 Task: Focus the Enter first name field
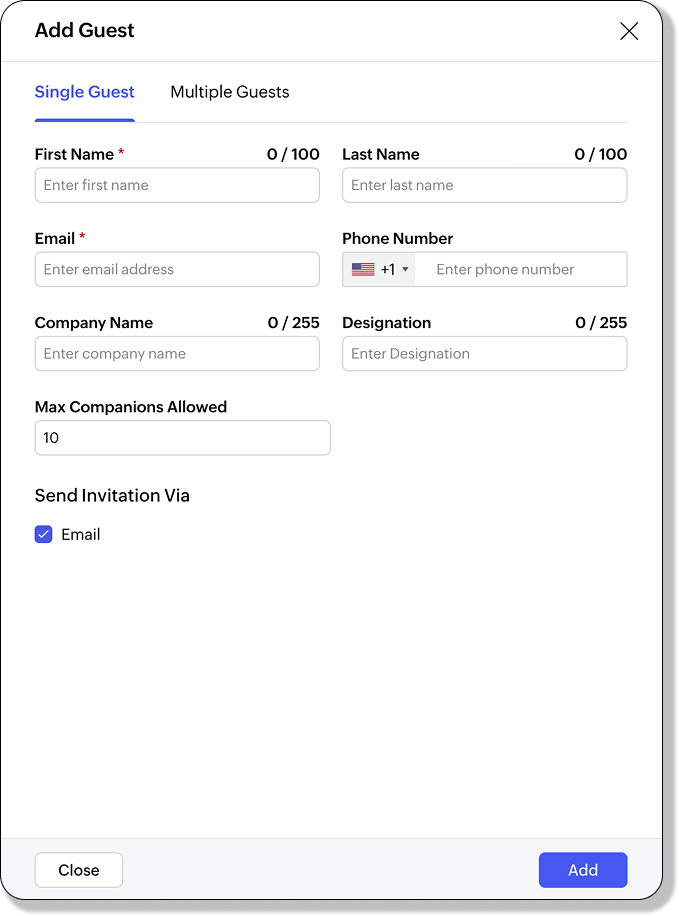click(177, 185)
